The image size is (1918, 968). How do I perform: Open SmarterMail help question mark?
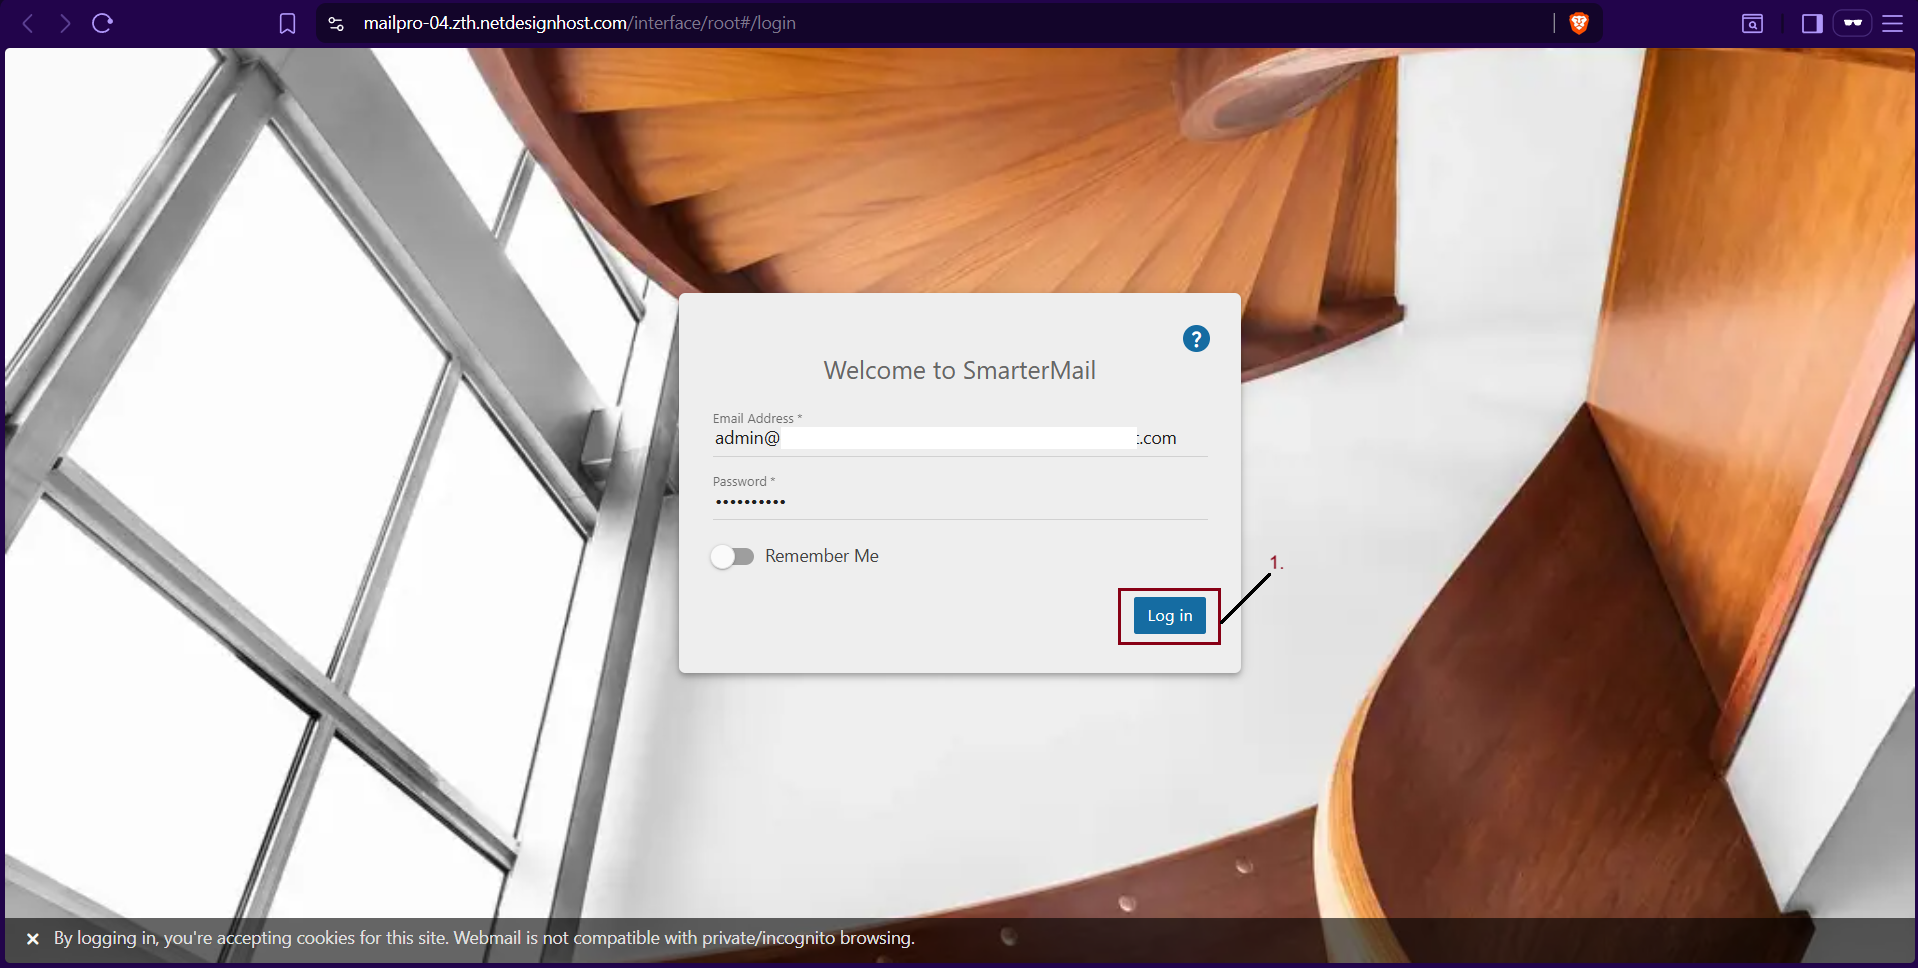(x=1196, y=339)
